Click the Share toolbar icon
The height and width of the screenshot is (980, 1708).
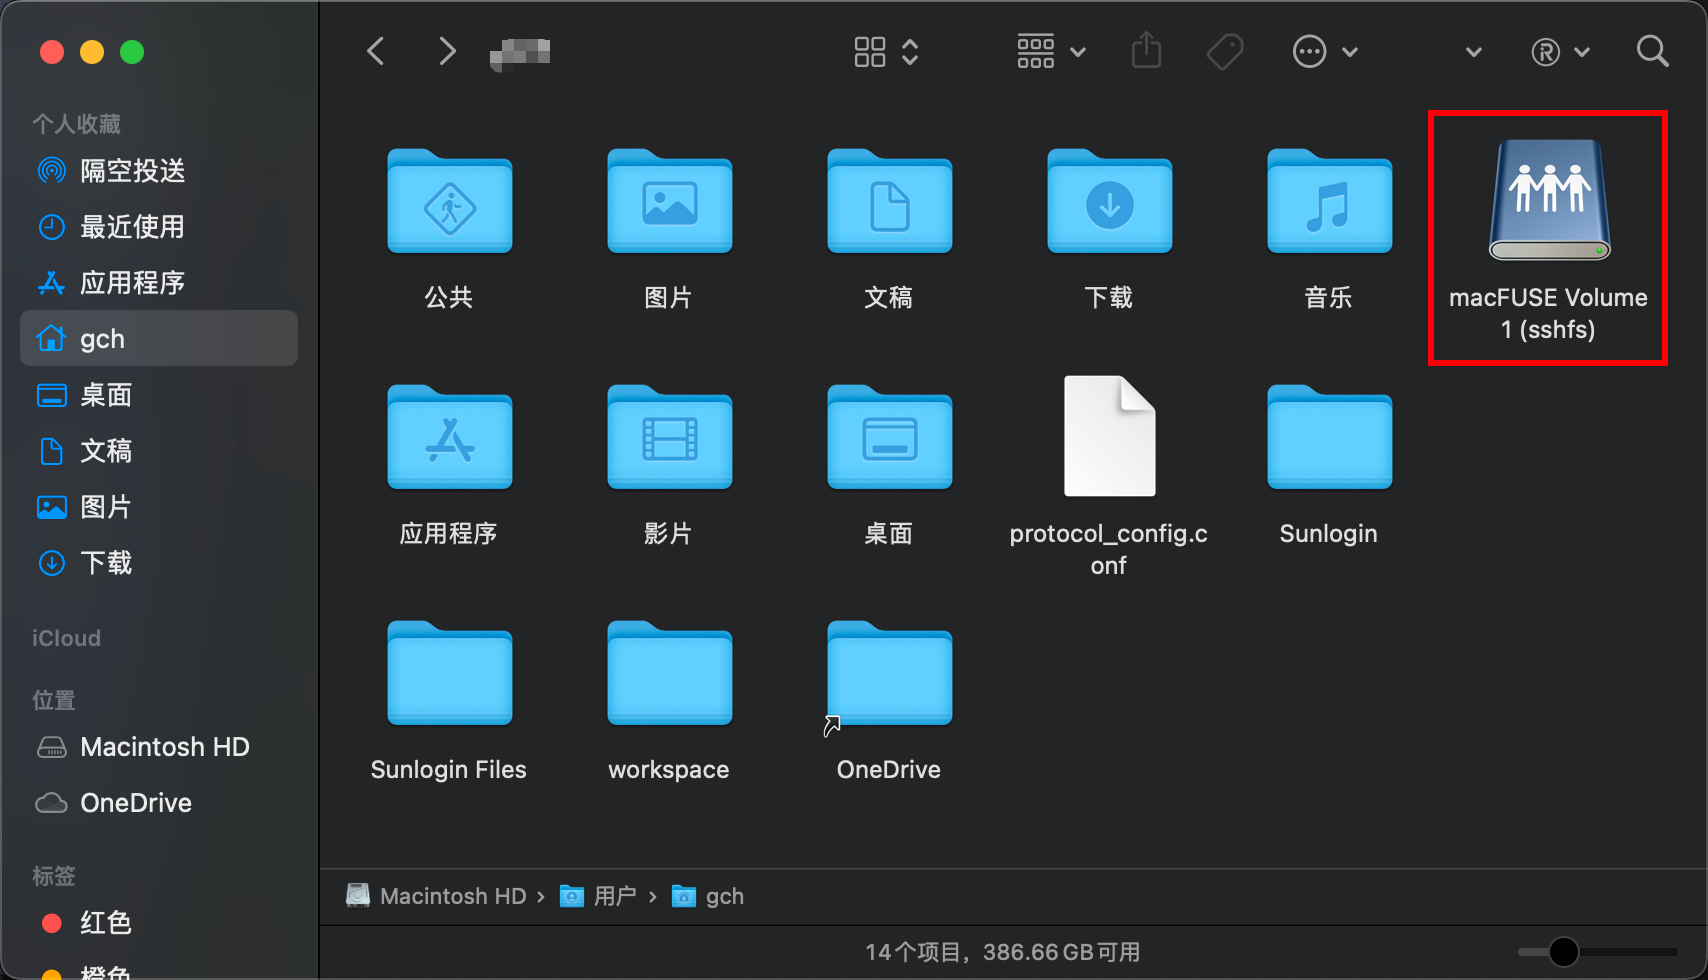pyautogui.click(x=1146, y=51)
